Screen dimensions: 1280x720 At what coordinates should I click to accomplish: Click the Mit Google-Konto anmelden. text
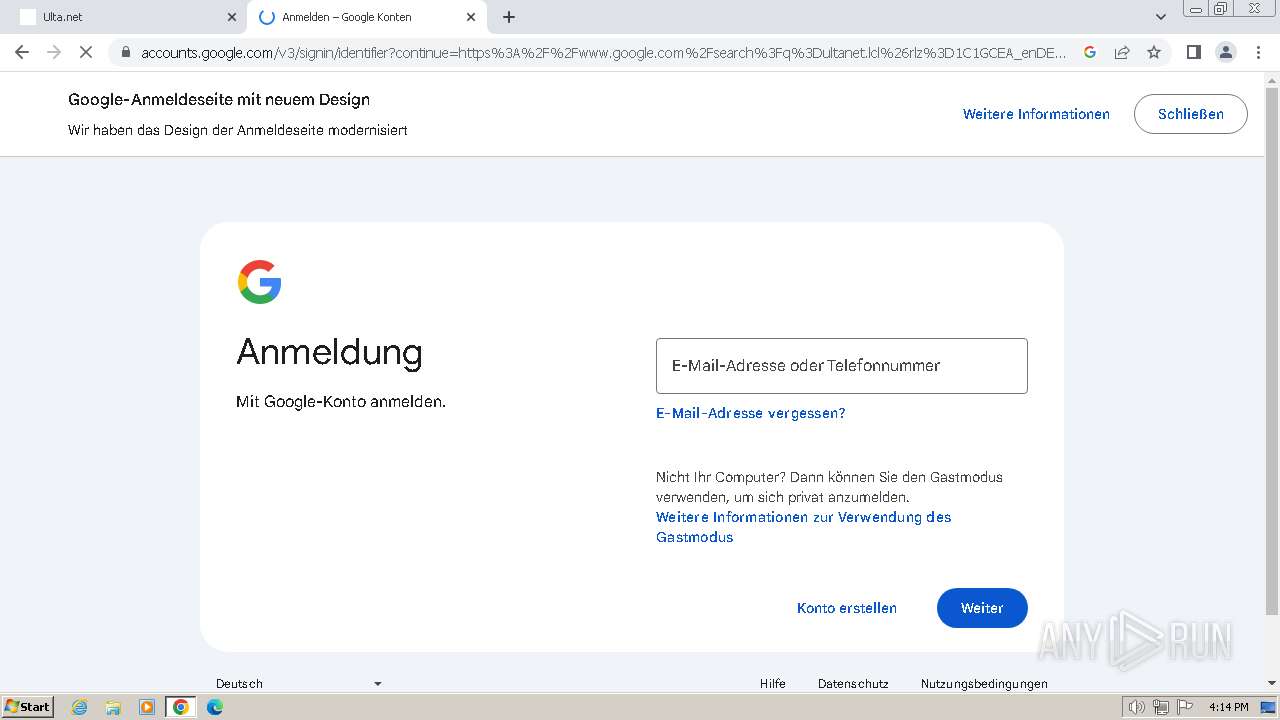click(341, 402)
